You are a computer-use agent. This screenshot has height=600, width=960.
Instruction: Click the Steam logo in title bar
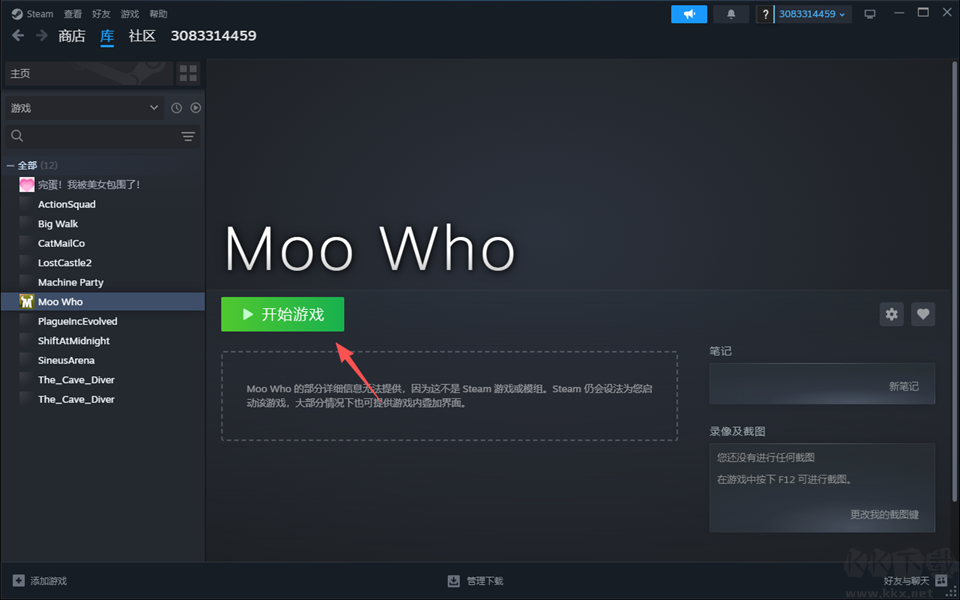point(17,13)
